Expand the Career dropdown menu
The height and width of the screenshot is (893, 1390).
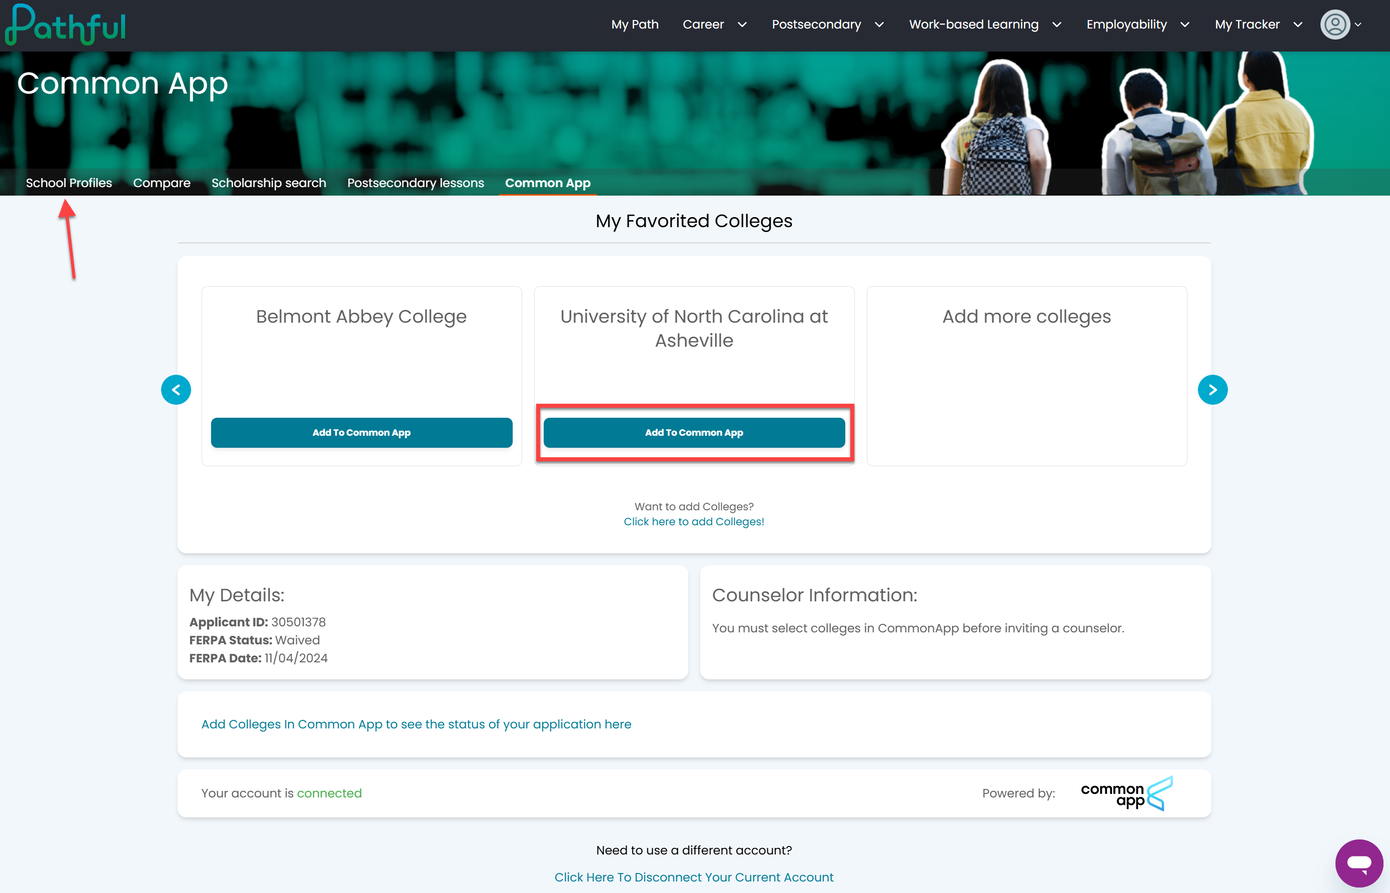pyautogui.click(x=715, y=24)
